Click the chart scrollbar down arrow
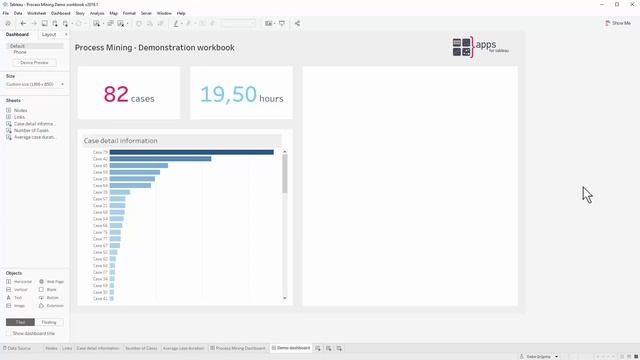 tap(284, 298)
